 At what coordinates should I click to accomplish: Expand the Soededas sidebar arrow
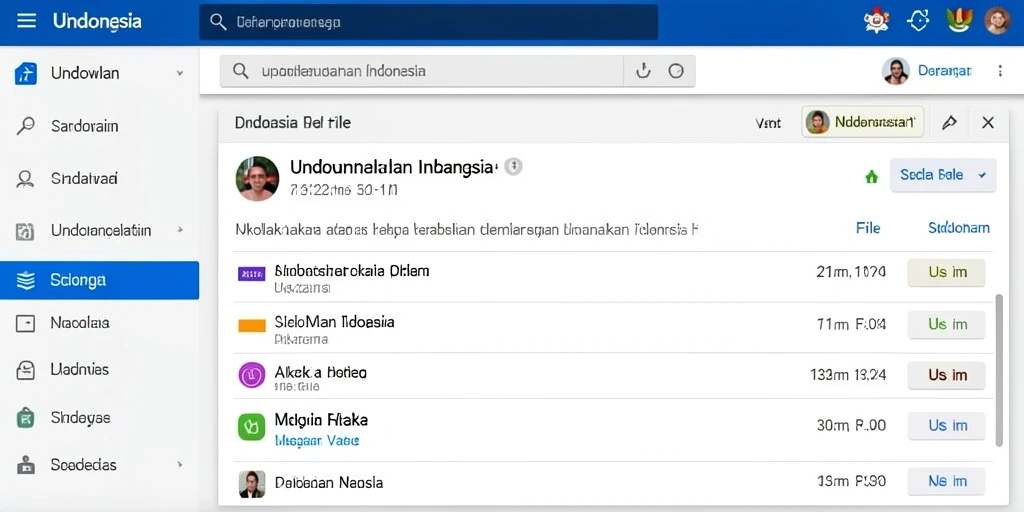180,464
